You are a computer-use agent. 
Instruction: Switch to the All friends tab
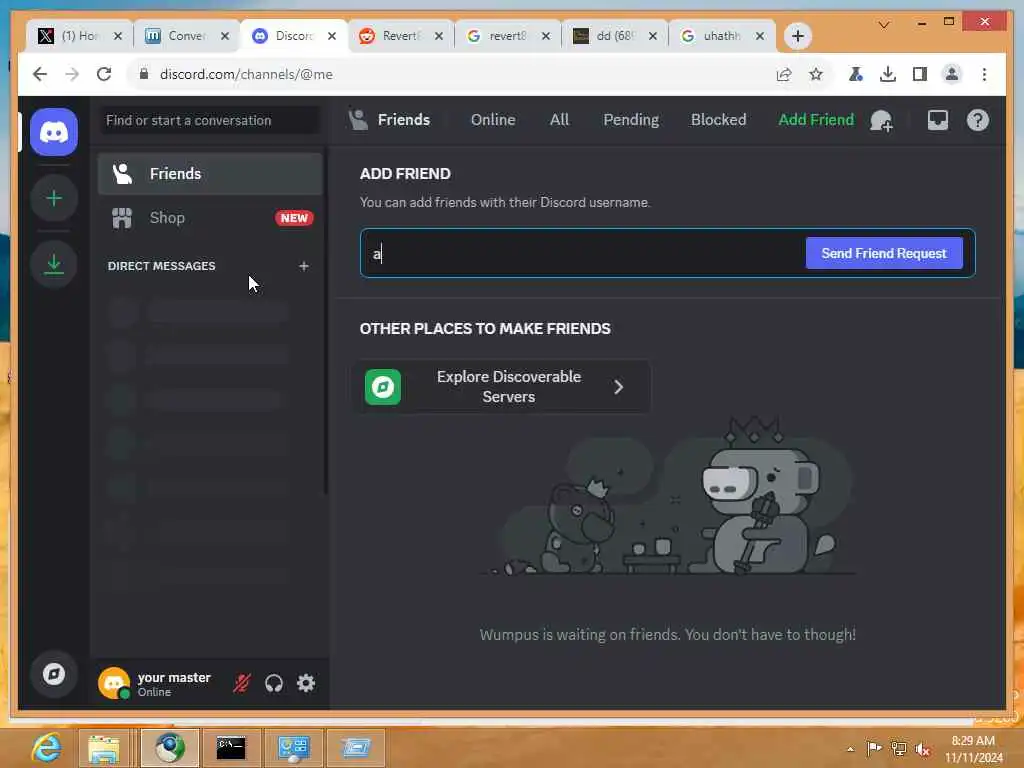559,120
